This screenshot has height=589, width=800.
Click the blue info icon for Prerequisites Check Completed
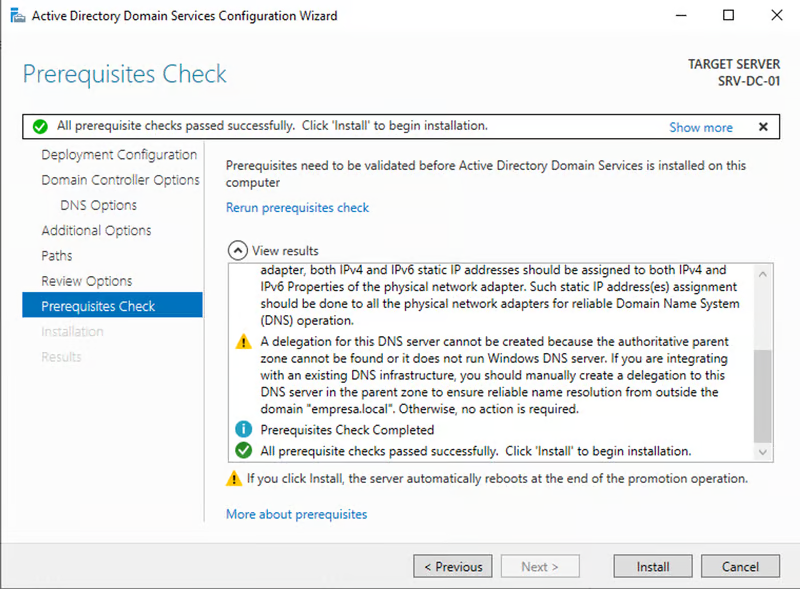pos(242,430)
